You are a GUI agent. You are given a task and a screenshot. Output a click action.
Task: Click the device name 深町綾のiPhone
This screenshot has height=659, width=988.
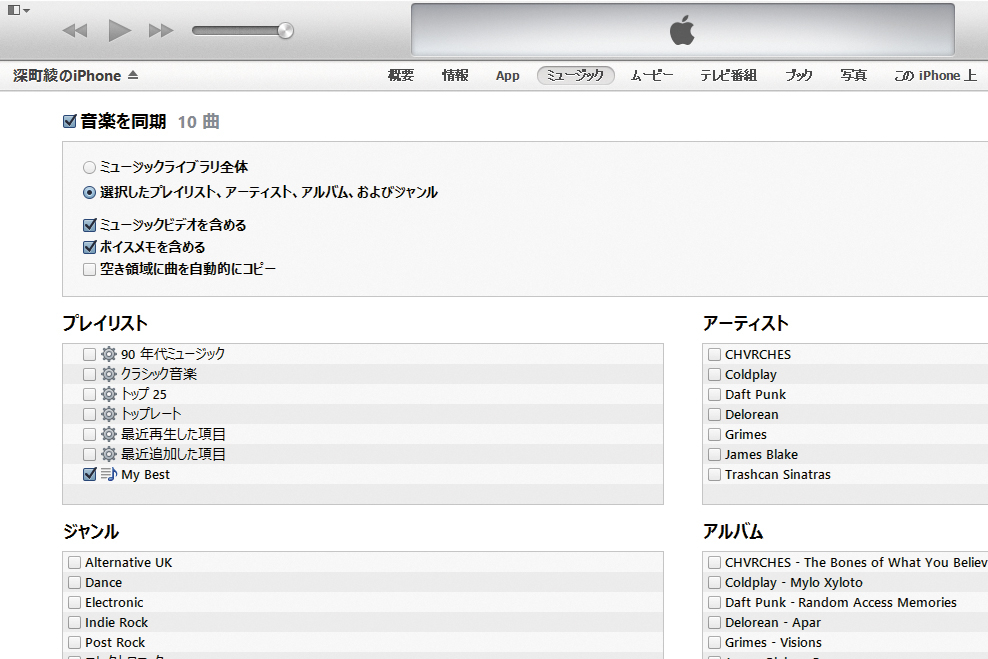pyautogui.click(x=67, y=76)
